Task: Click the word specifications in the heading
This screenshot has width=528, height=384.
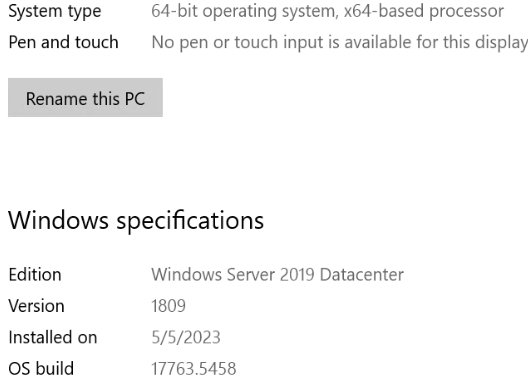Action: 190,221
